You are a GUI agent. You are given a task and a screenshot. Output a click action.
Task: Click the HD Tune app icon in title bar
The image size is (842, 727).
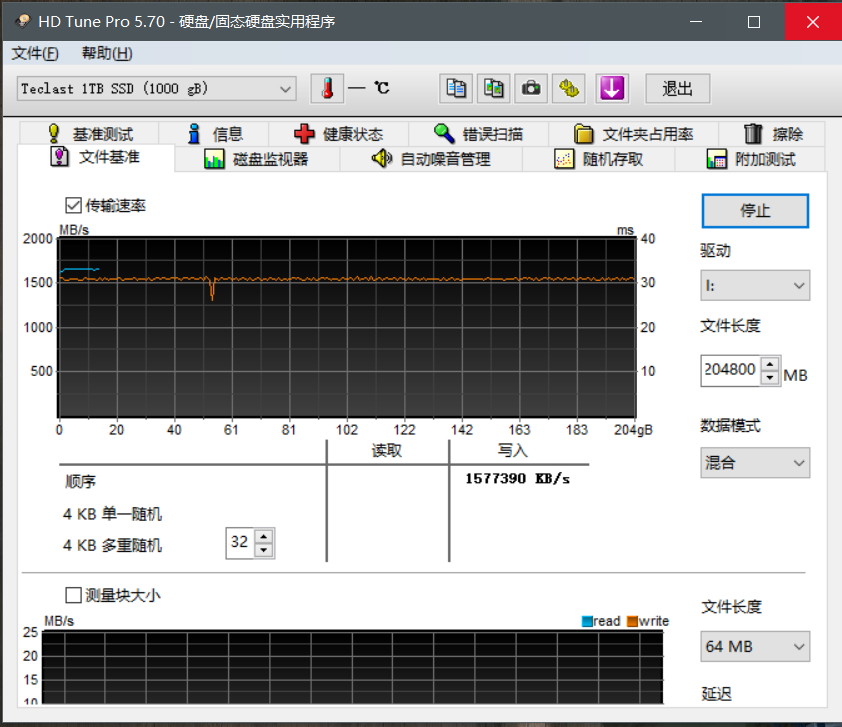point(23,21)
